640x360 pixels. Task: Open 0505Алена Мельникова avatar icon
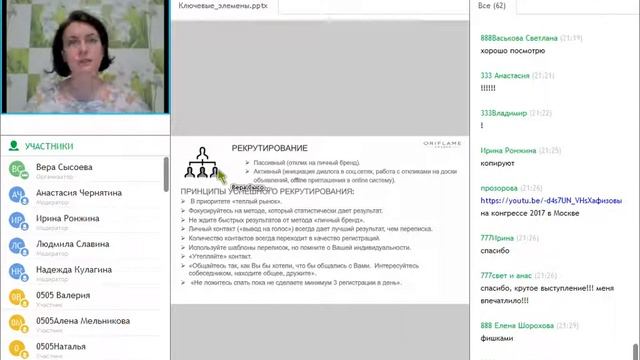[18, 323]
